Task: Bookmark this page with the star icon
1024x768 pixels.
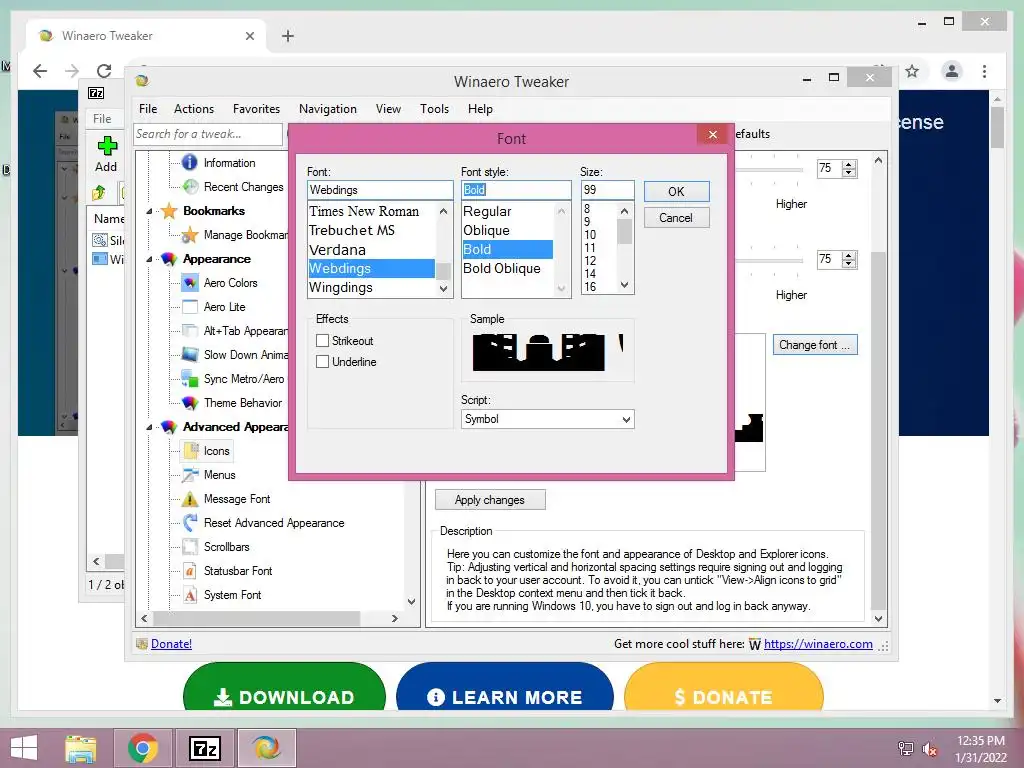Action: pyautogui.click(x=912, y=71)
